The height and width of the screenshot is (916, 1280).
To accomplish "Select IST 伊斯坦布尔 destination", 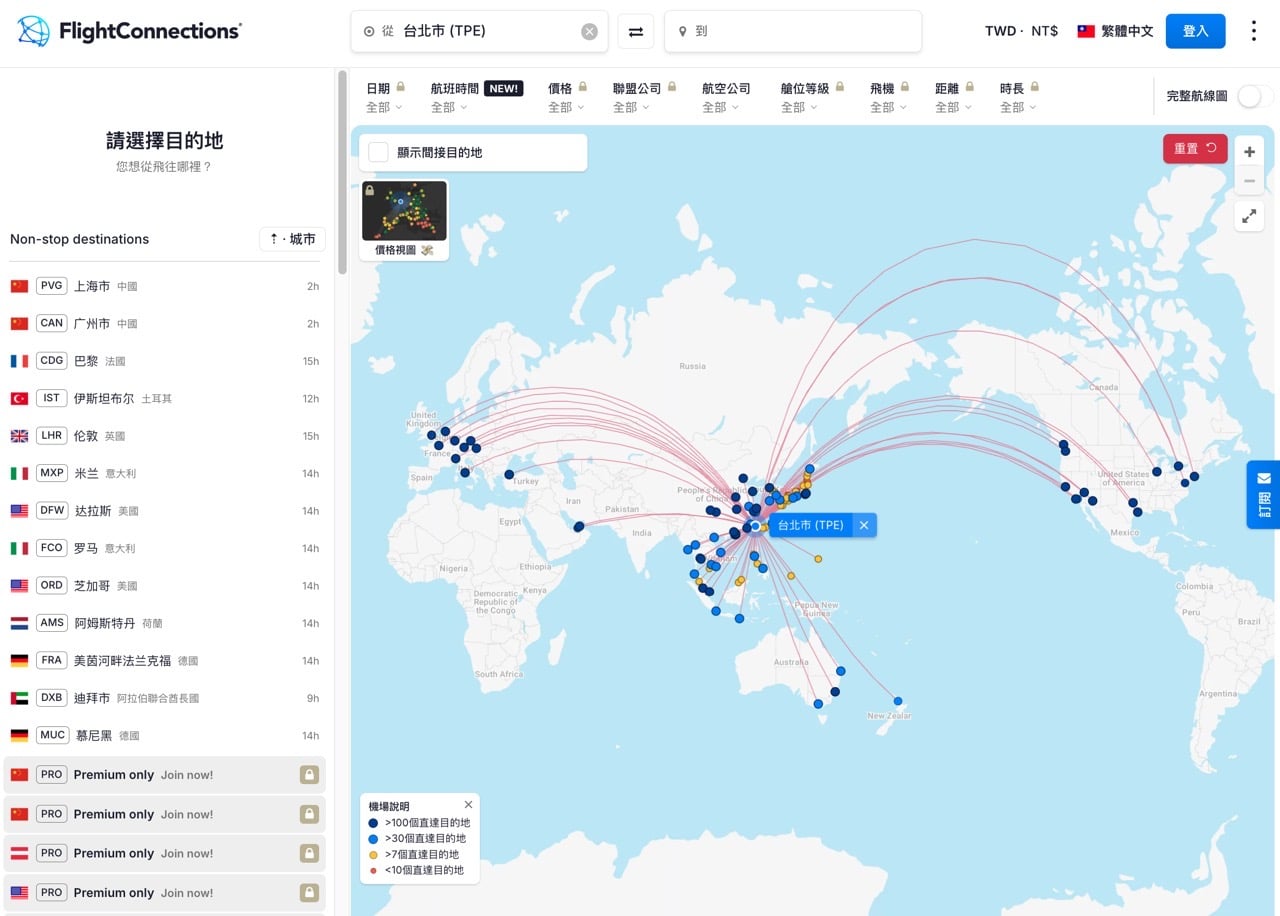I will coord(165,398).
